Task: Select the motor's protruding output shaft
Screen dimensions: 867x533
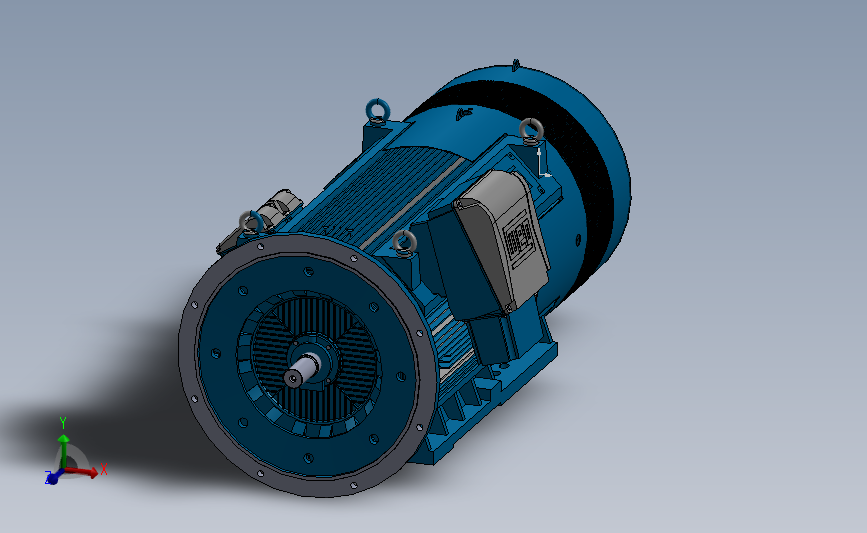Action: [x=302, y=369]
